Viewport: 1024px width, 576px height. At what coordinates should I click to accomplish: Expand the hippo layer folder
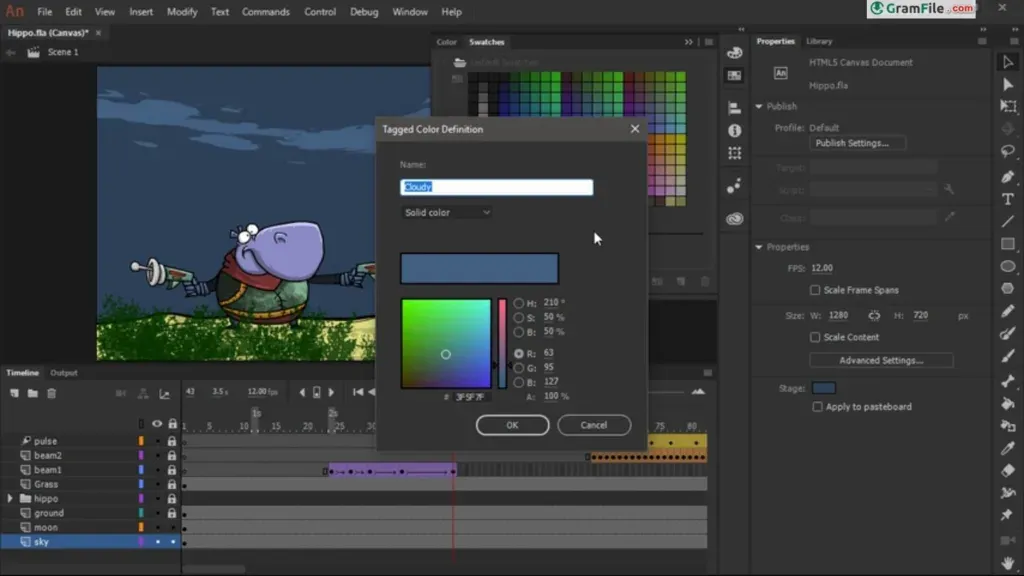point(10,499)
